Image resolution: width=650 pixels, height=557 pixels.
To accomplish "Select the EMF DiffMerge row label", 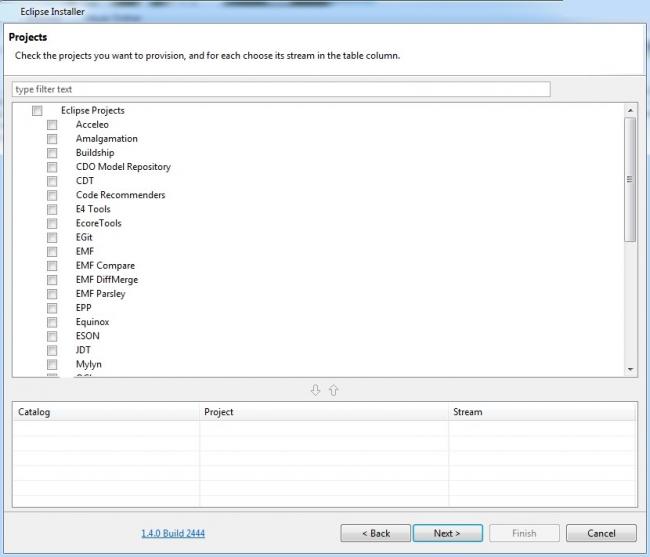I will coord(107,280).
